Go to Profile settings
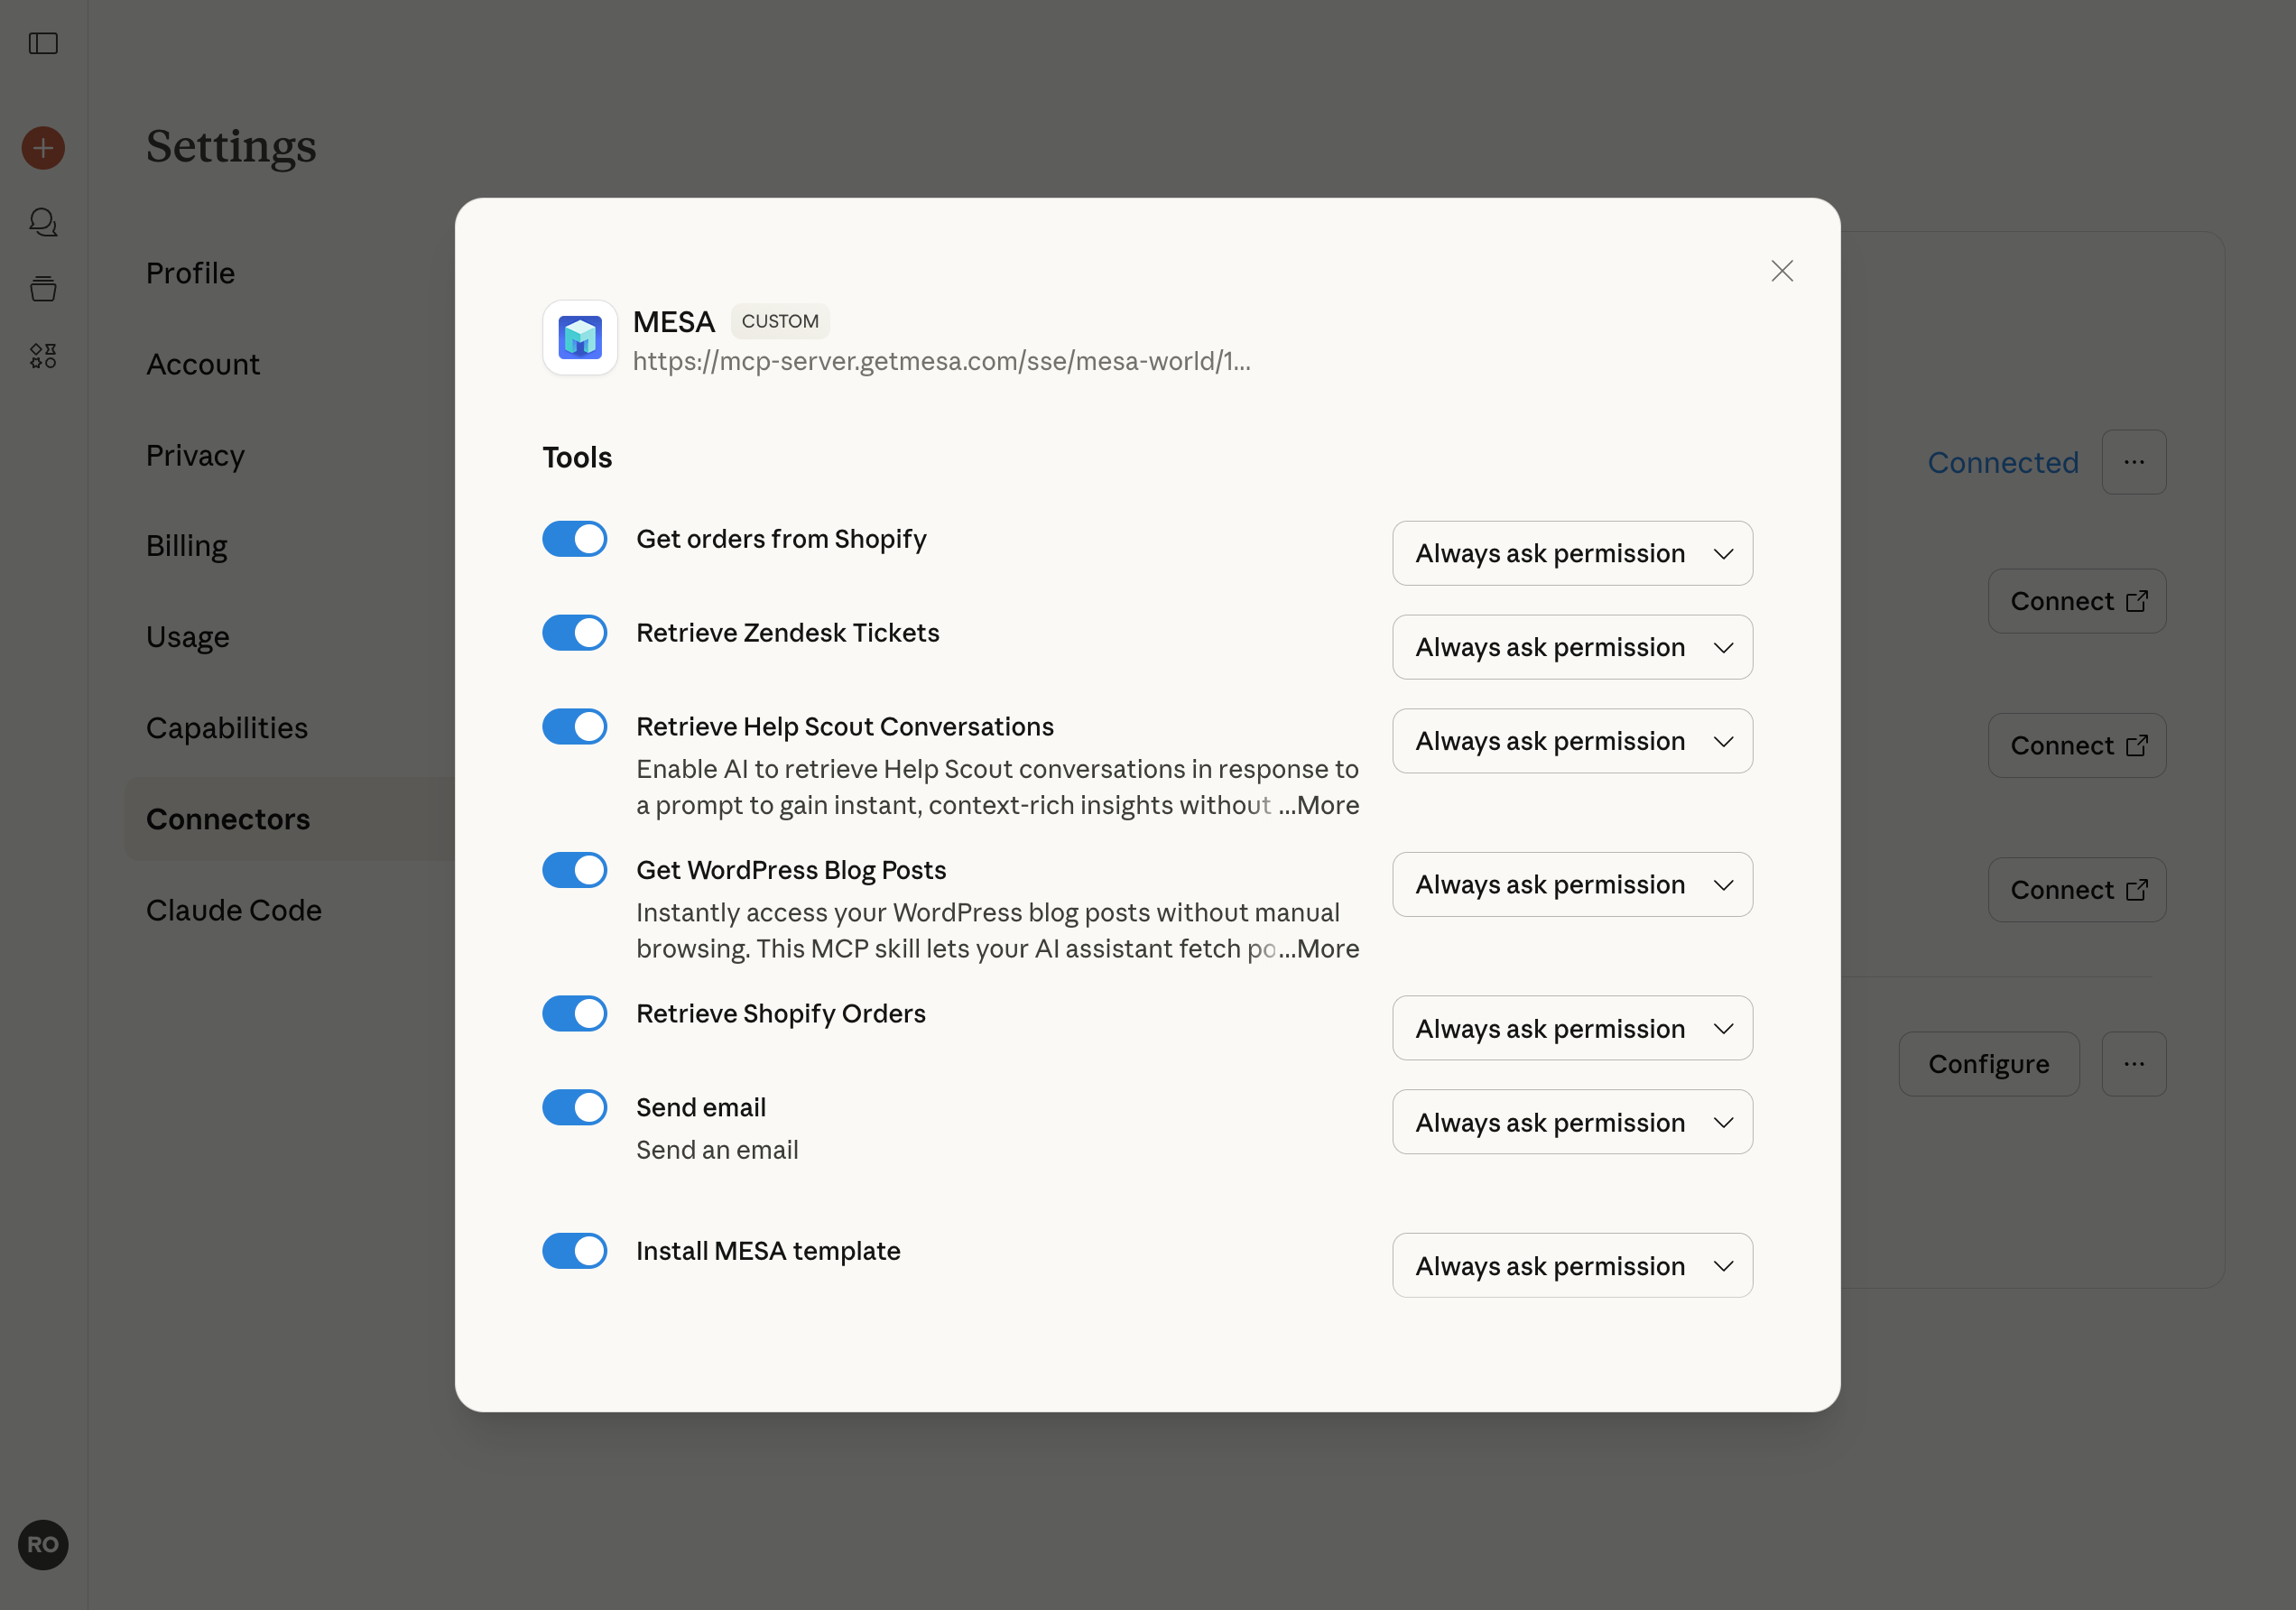2296x1610 pixels. point(190,273)
